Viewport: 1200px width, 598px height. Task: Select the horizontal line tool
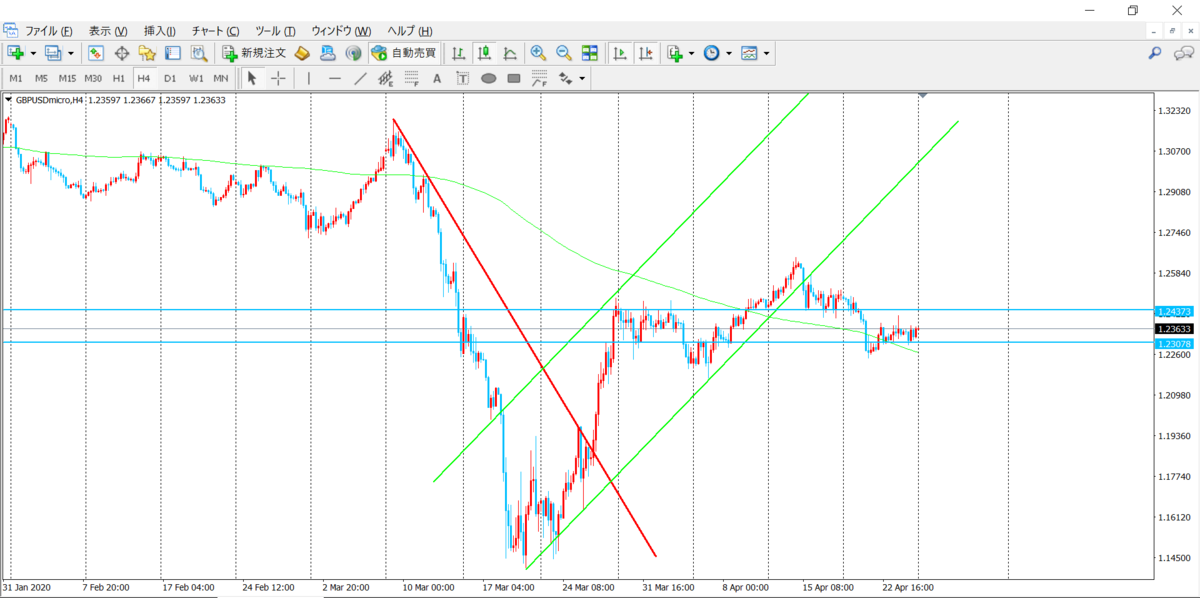335,78
